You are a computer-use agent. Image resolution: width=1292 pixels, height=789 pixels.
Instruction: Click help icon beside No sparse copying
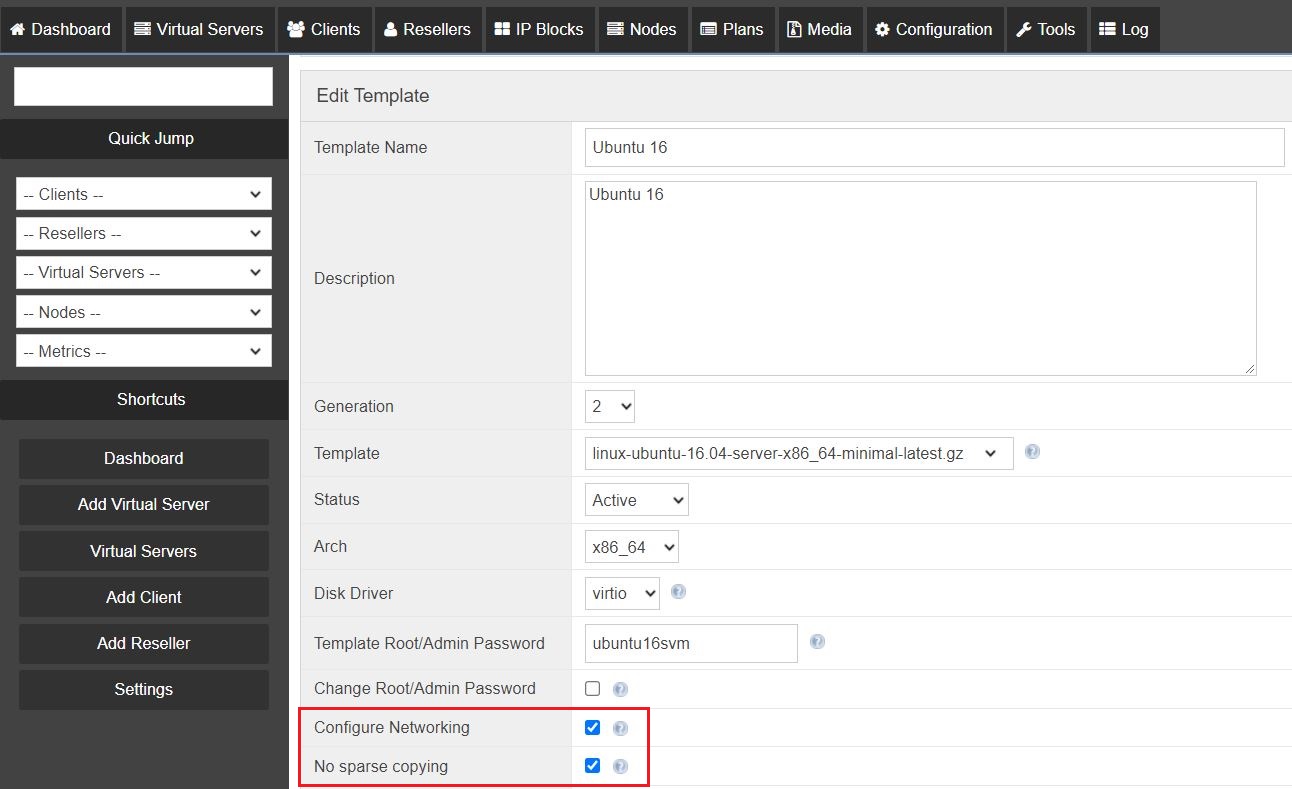pos(620,767)
